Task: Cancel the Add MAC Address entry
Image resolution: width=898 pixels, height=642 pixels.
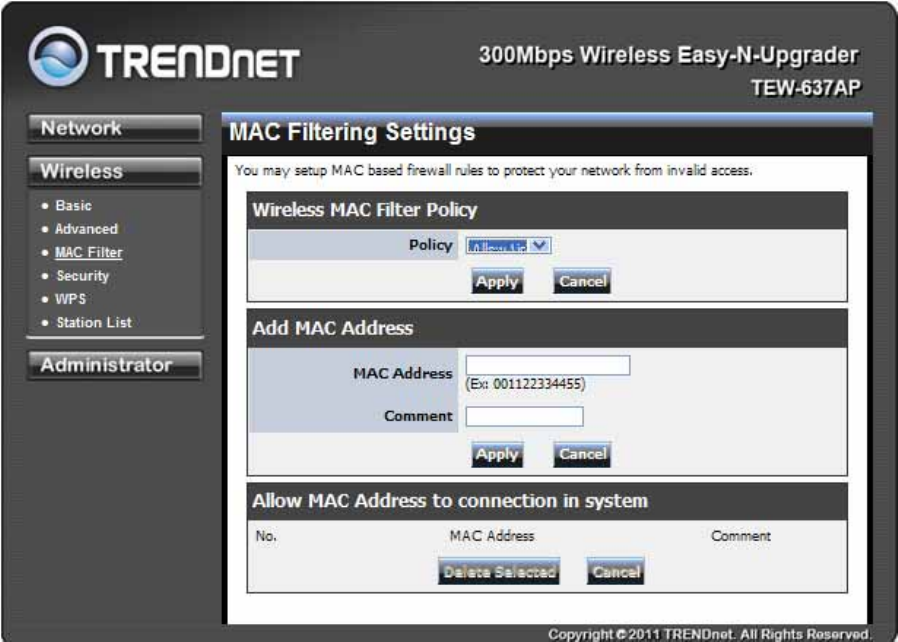Action: [582, 454]
